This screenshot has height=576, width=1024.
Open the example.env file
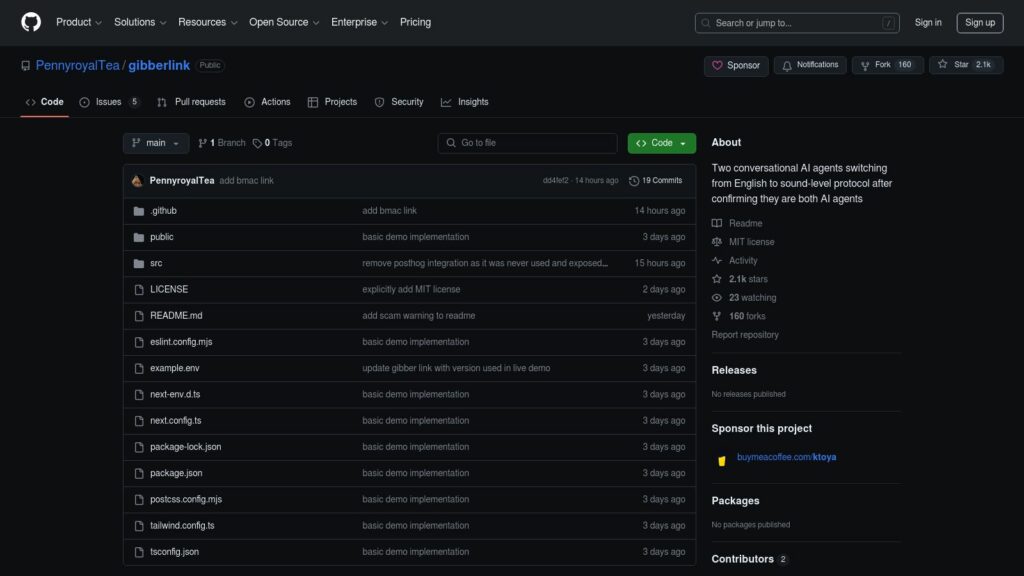tap(174, 368)
